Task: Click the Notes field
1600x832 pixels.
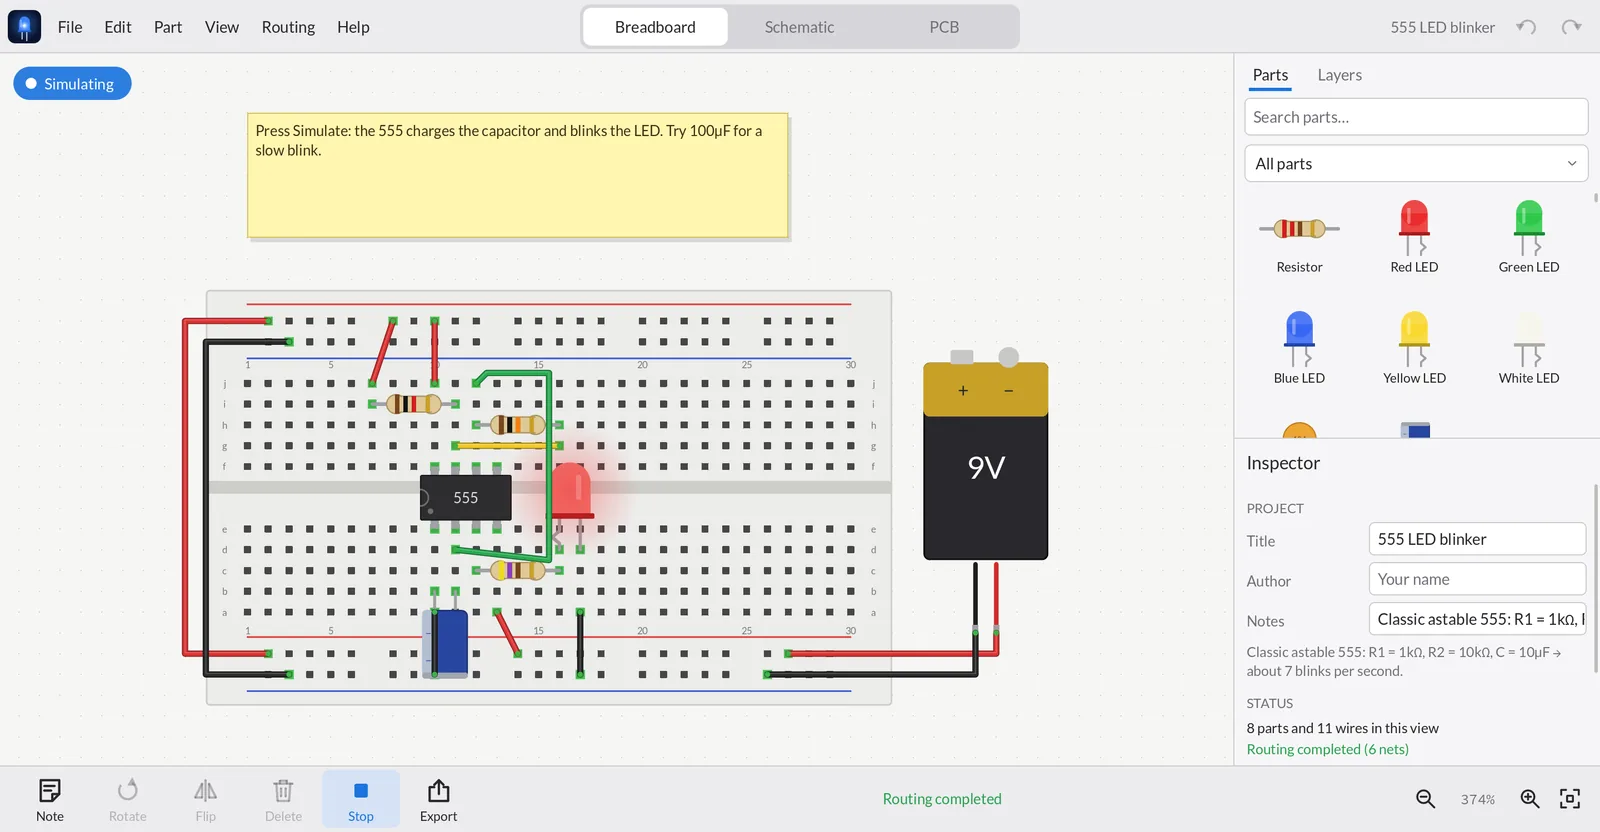Action: click(1477, 619)
